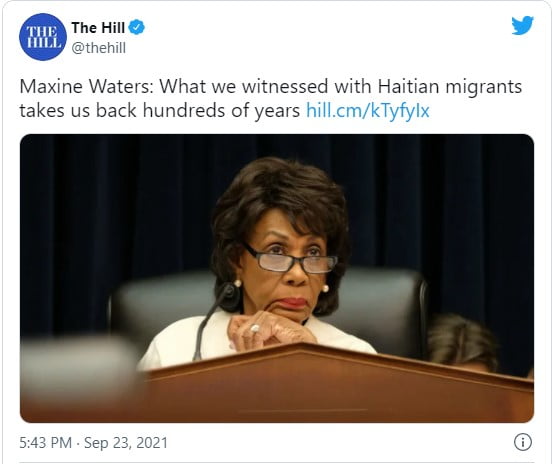Image resolution: width=552 pixels, height=464 pixels.
Task: Open the tweet's attached photo
Action: (x=277, y=278)
